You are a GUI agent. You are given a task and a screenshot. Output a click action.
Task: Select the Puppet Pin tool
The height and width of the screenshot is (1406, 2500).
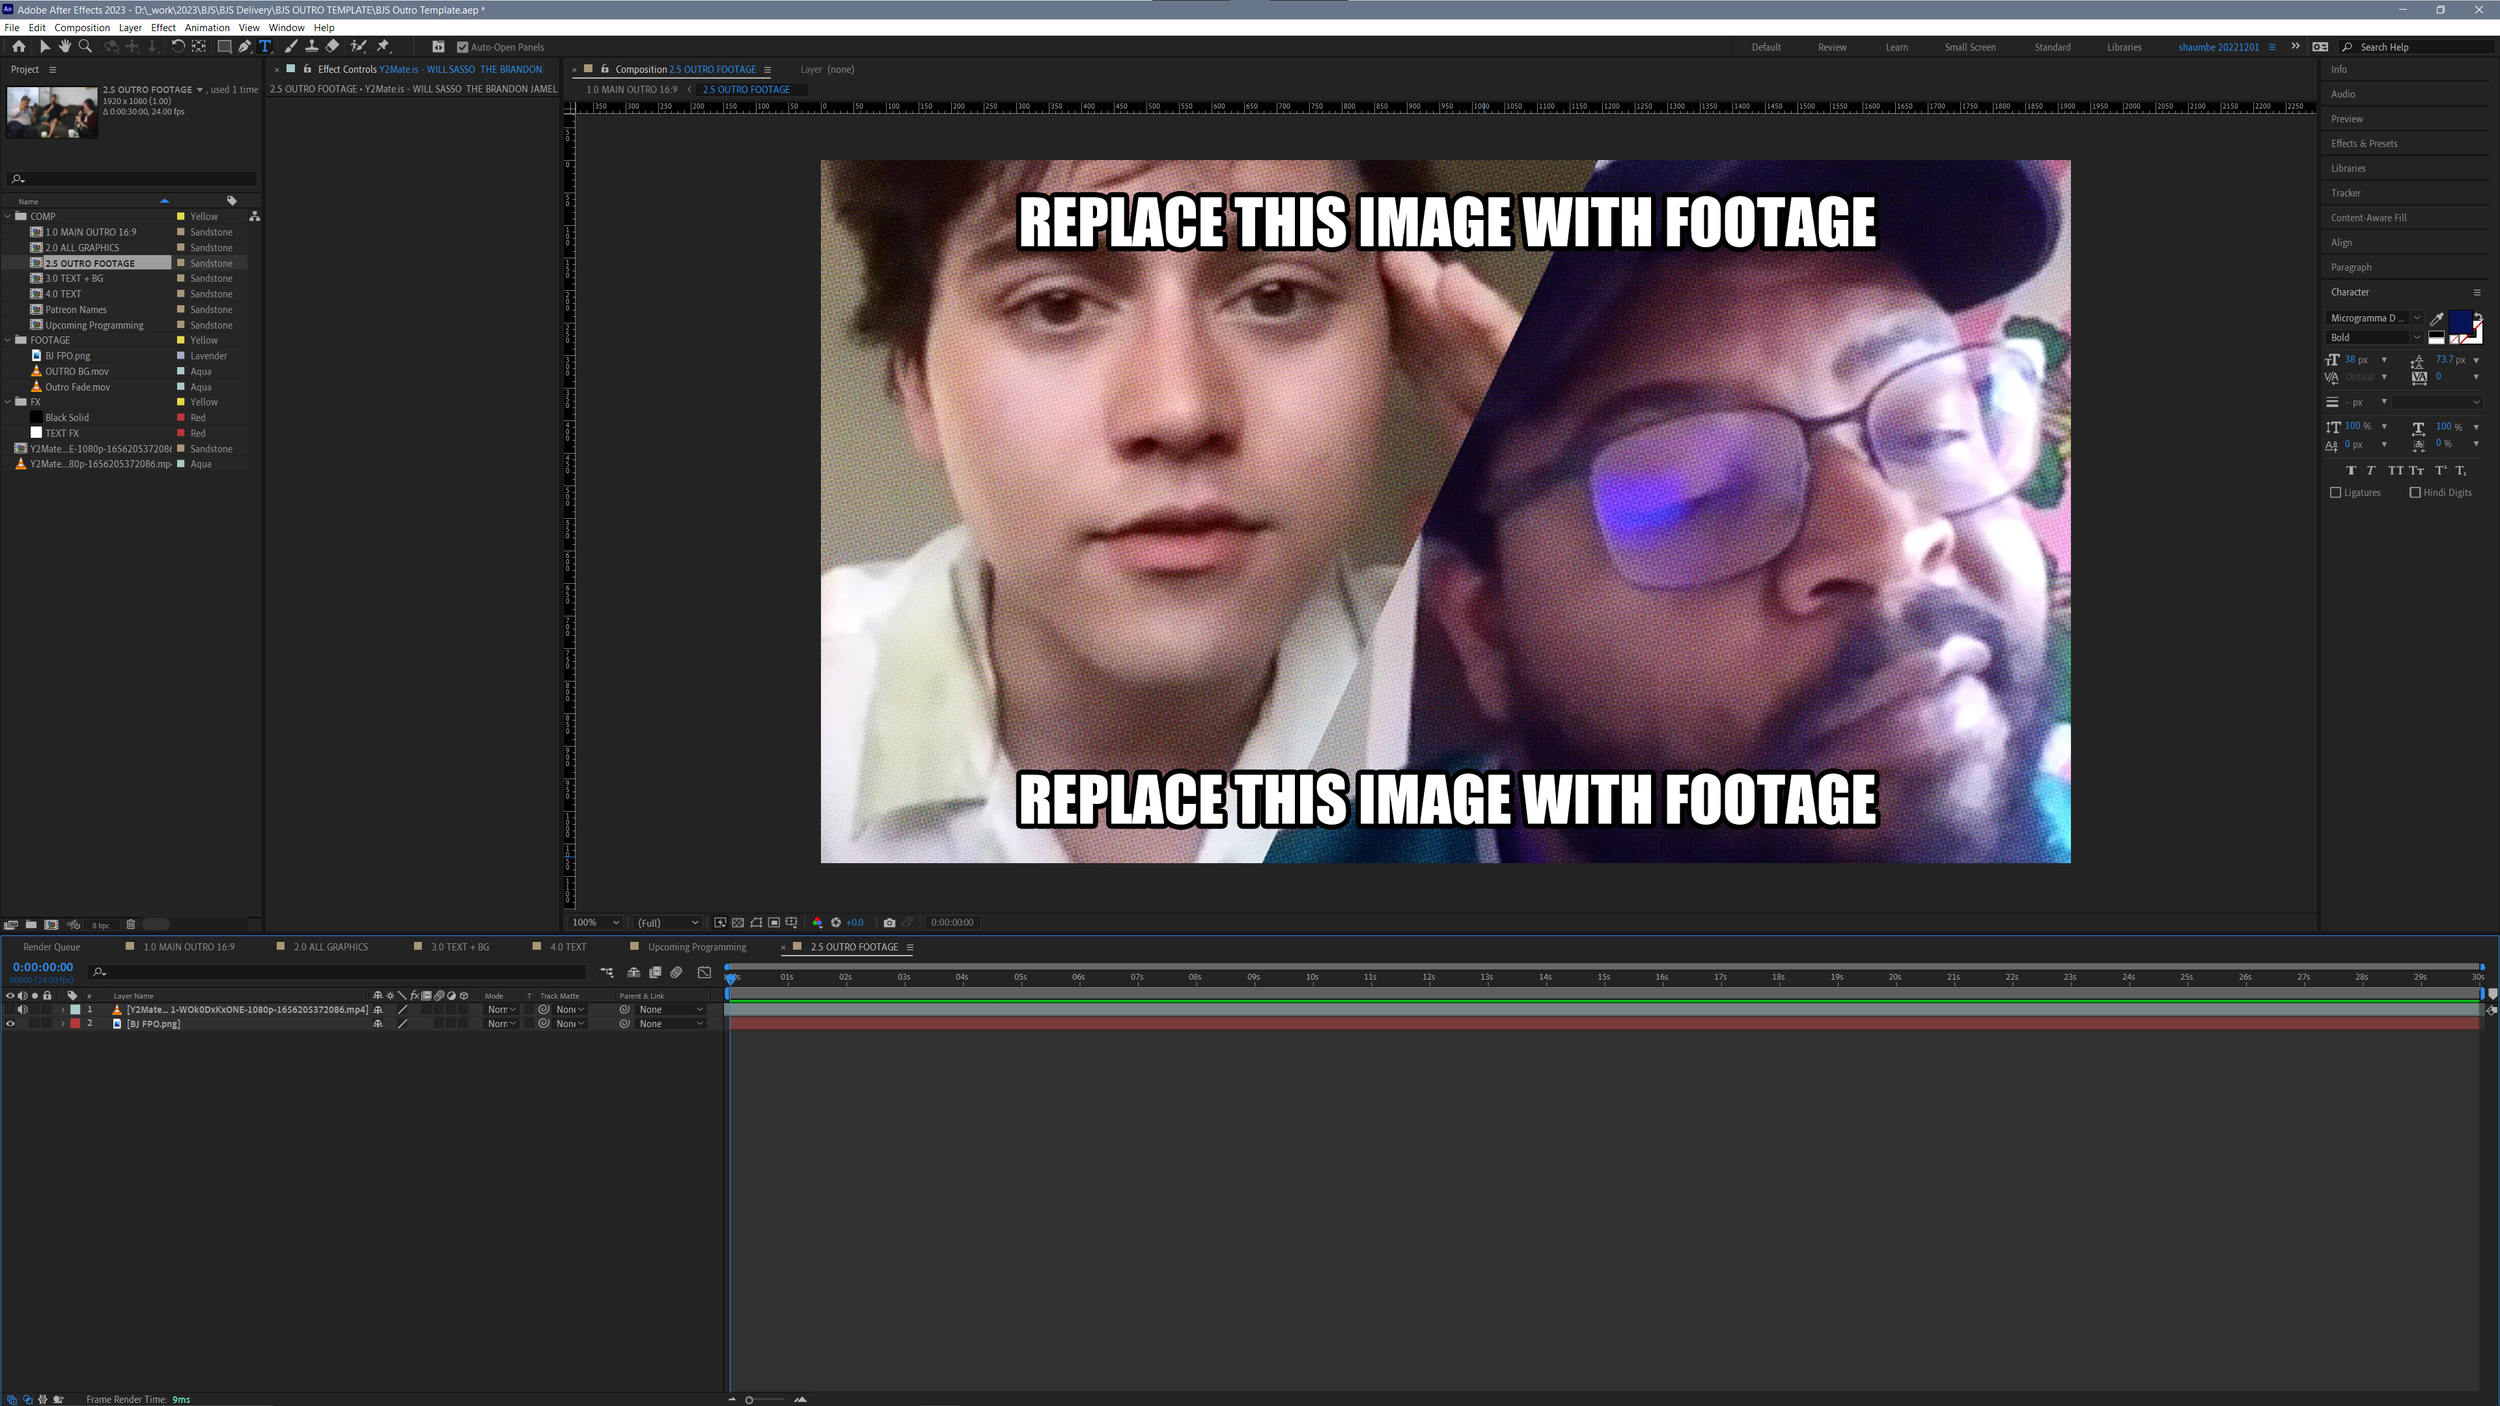point(384,46)
